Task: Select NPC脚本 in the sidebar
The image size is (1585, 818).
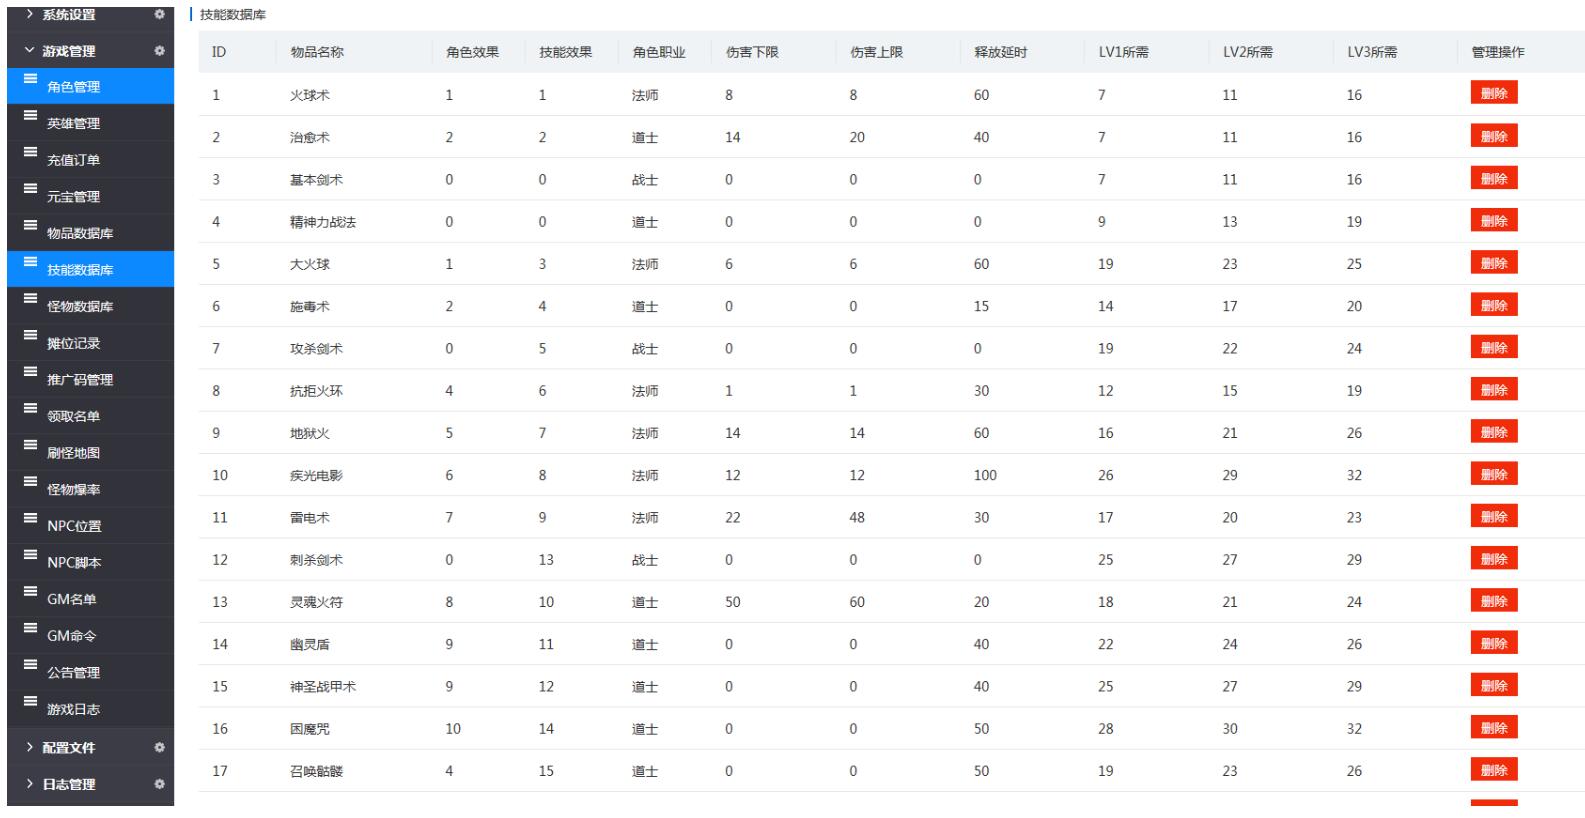Action: coord(74,563)
